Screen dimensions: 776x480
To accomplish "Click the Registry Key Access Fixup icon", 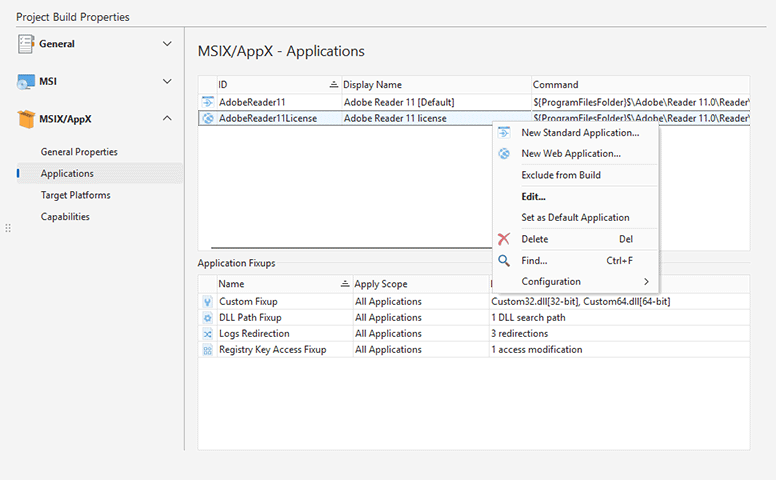I will coord(207,350).
